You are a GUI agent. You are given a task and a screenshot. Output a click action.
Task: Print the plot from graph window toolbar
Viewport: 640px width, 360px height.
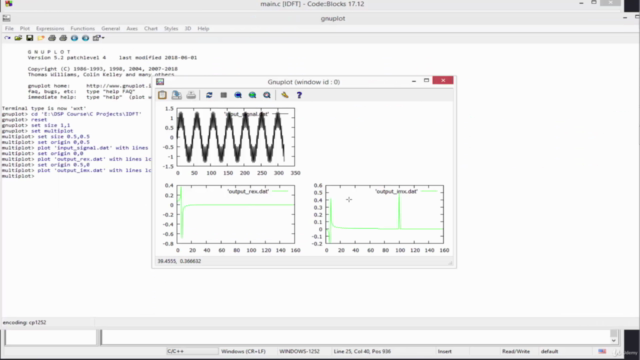[191, 95]
